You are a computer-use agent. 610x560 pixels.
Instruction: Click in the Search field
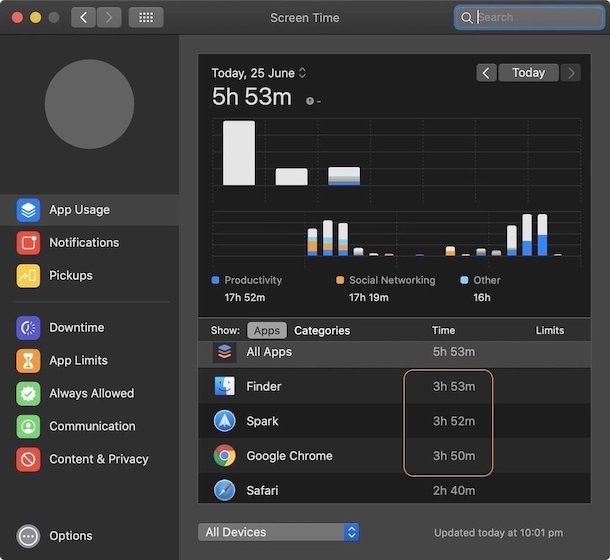[538, 18]
